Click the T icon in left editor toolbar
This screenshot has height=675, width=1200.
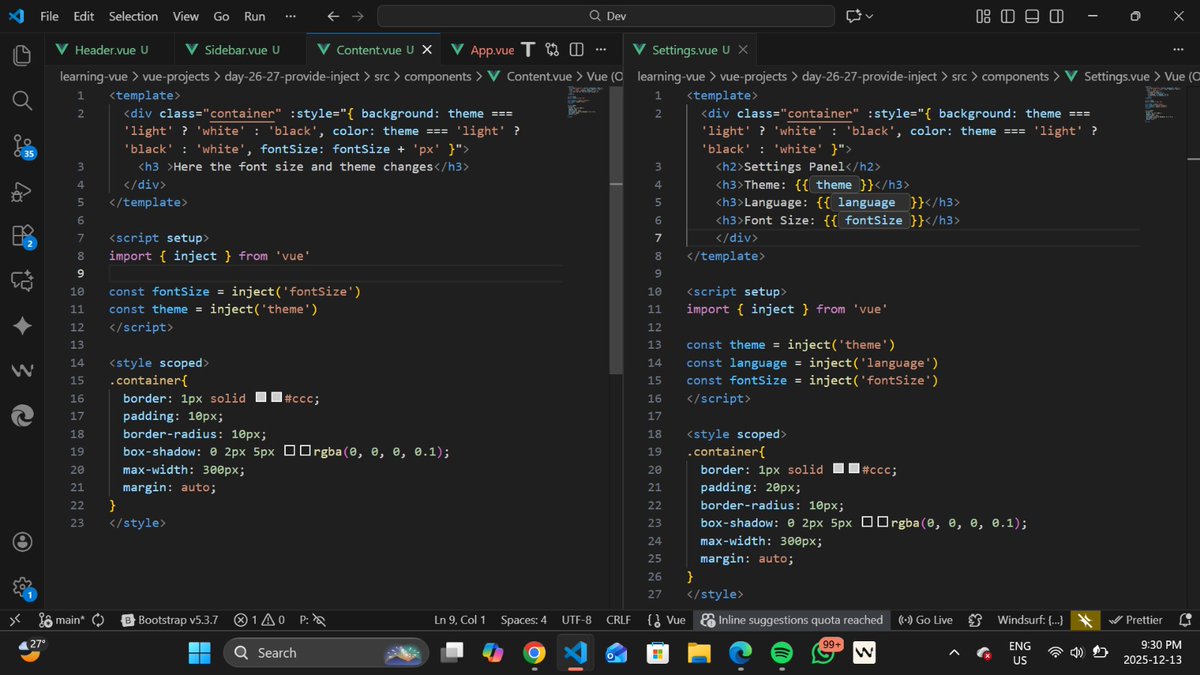[x=527, y=49]
